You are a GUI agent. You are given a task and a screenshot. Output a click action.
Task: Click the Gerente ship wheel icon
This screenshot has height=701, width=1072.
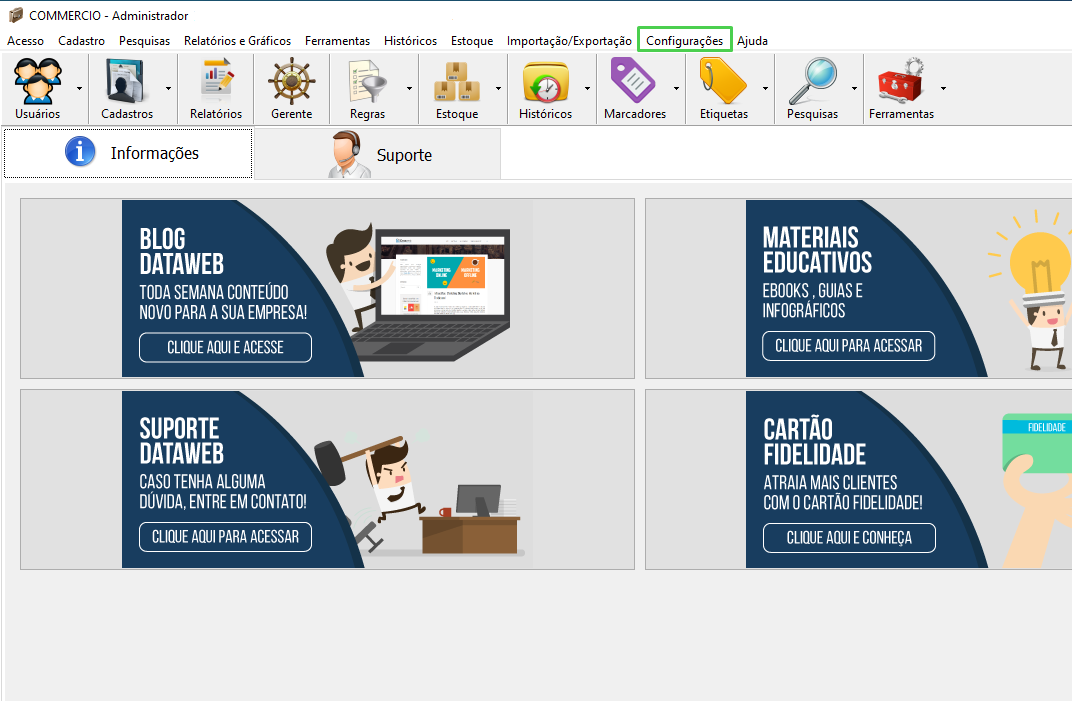tap(291, 81)
